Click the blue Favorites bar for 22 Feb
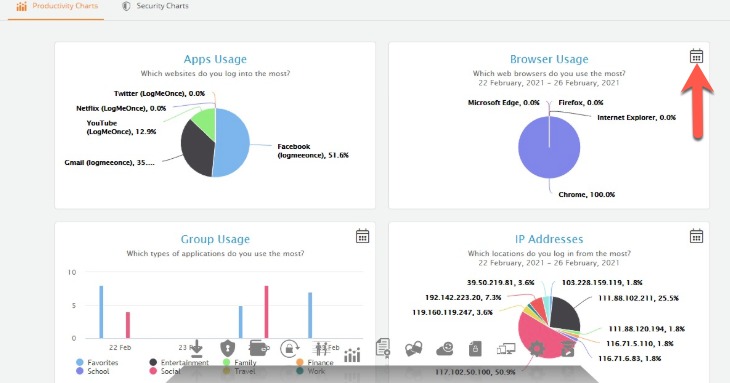Screen dimensions: 730x383 [101, 312]
